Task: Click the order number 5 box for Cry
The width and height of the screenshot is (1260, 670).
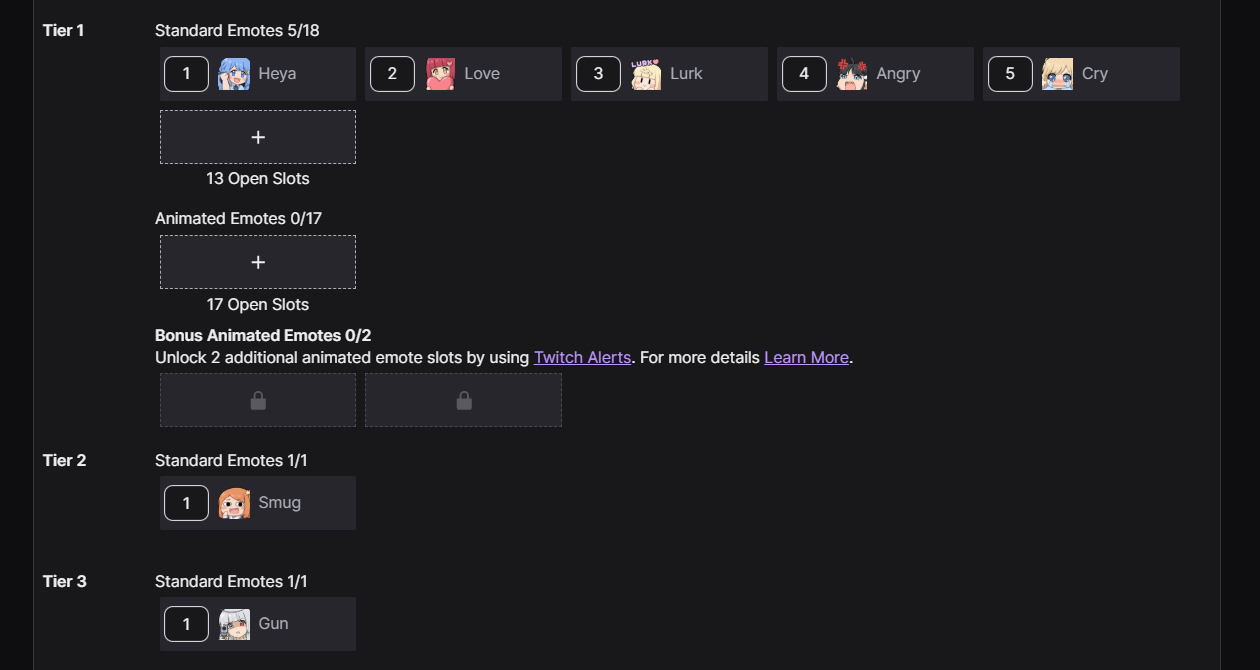Action: pyautogui.click(x=1010, y=74)
